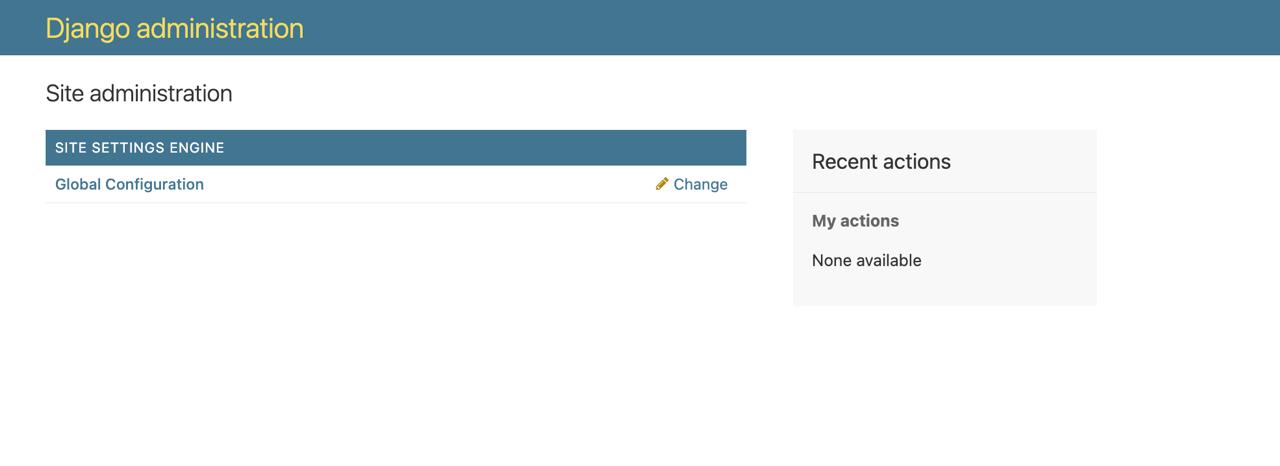Click the Change link for Global Configuration
The image size is (1280, 466).
700,184
